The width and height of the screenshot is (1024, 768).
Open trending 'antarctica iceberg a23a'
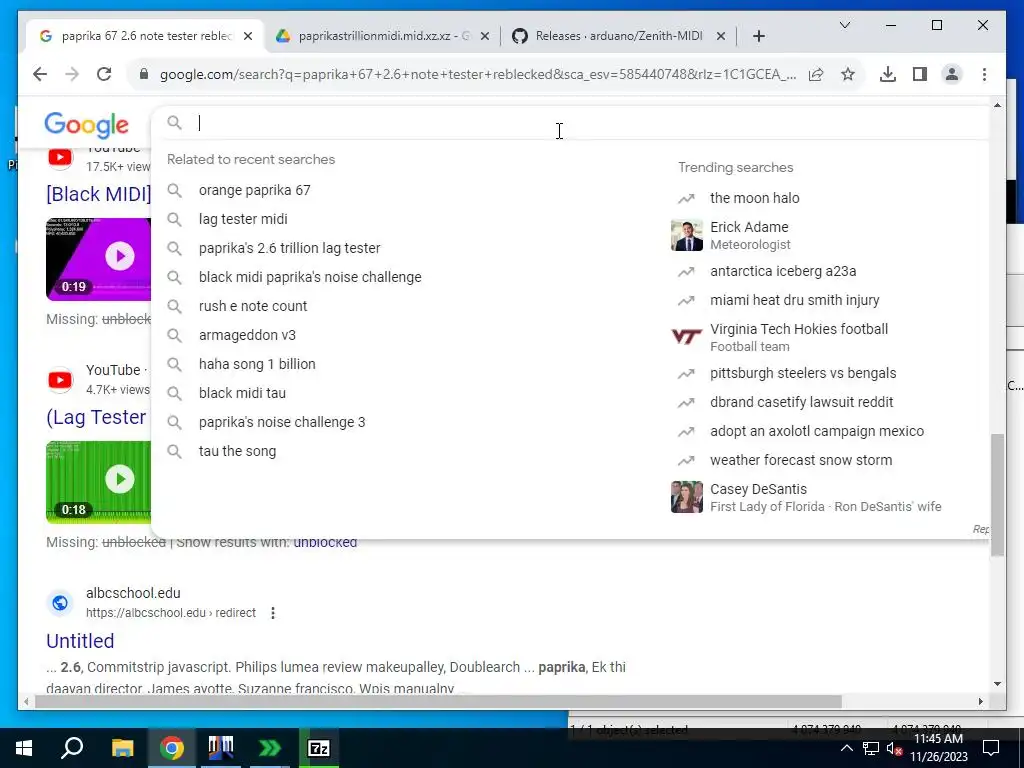tap(783, 271)
